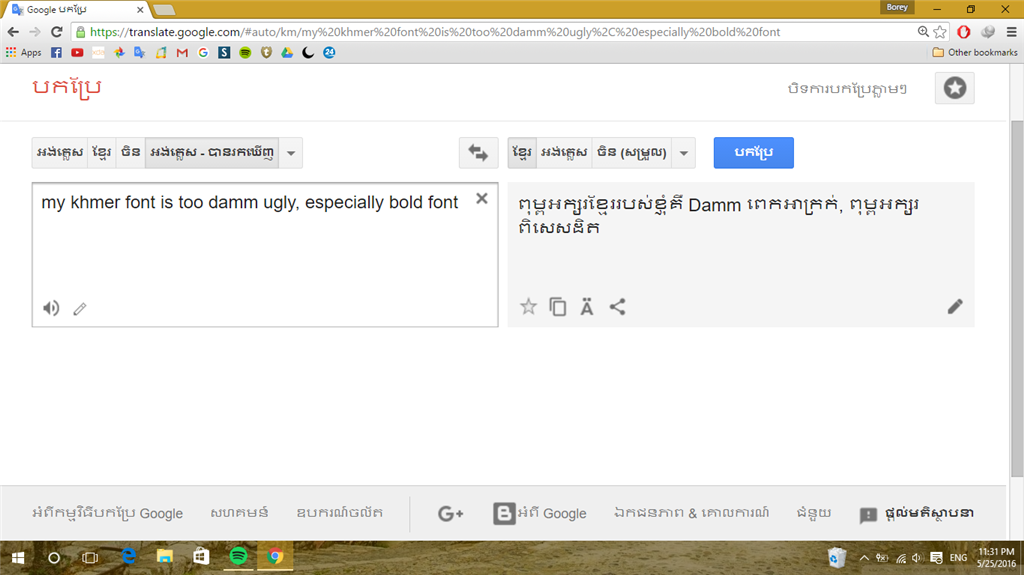The height and width of the screenshot is (575, 1024).
Task: Open privacy & terms footer link
Action: point(692,513)
